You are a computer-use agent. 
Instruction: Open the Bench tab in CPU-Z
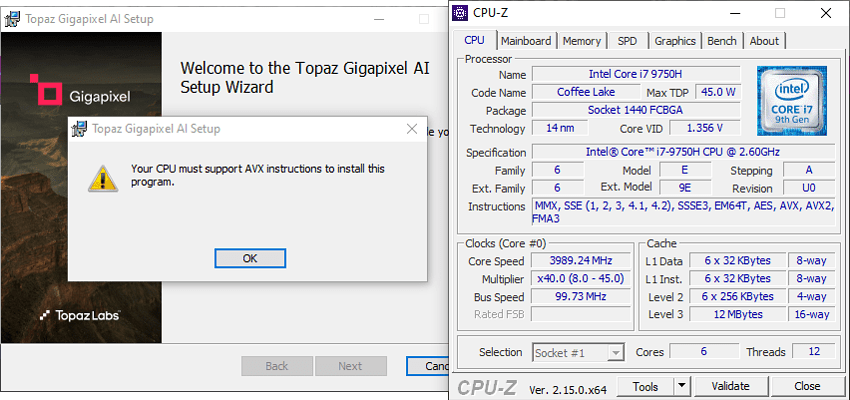point(722,41)
